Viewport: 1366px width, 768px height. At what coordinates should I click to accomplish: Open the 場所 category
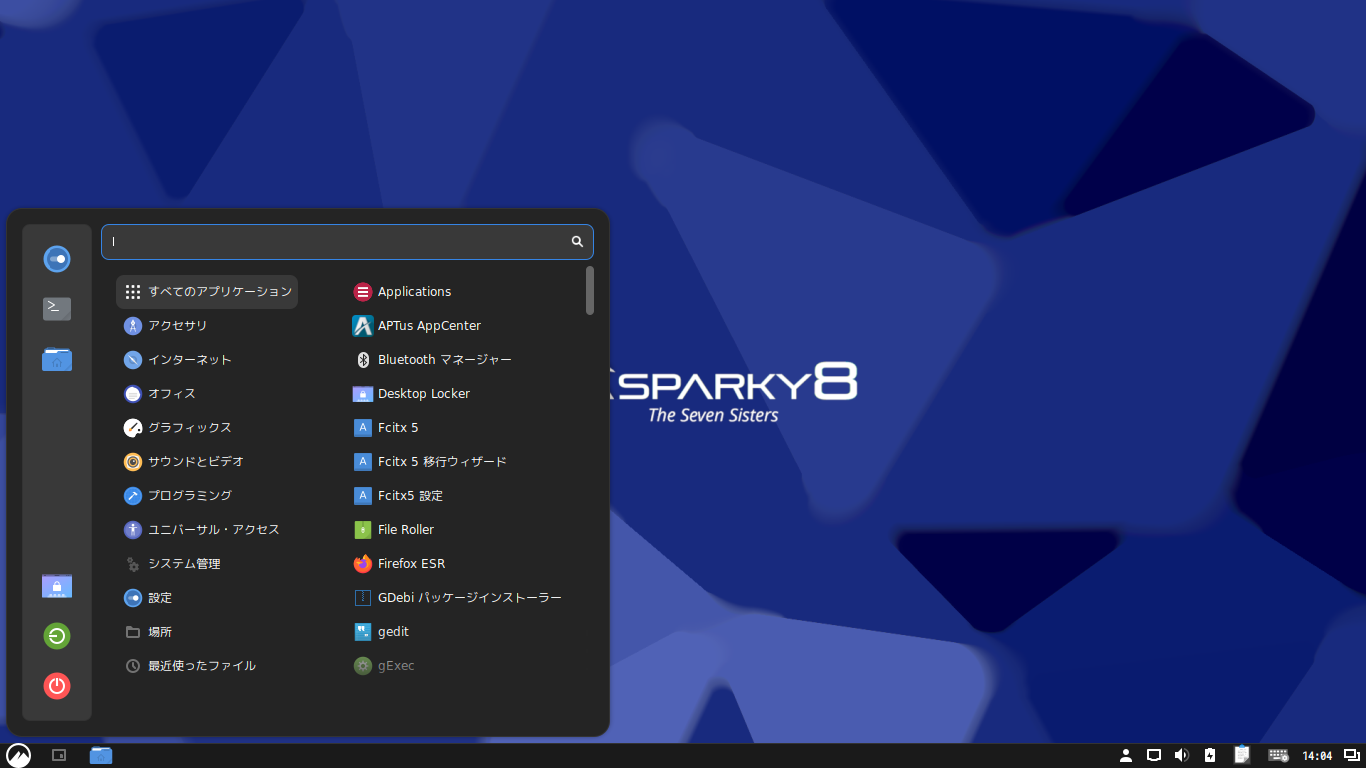[x=207, y=632]
